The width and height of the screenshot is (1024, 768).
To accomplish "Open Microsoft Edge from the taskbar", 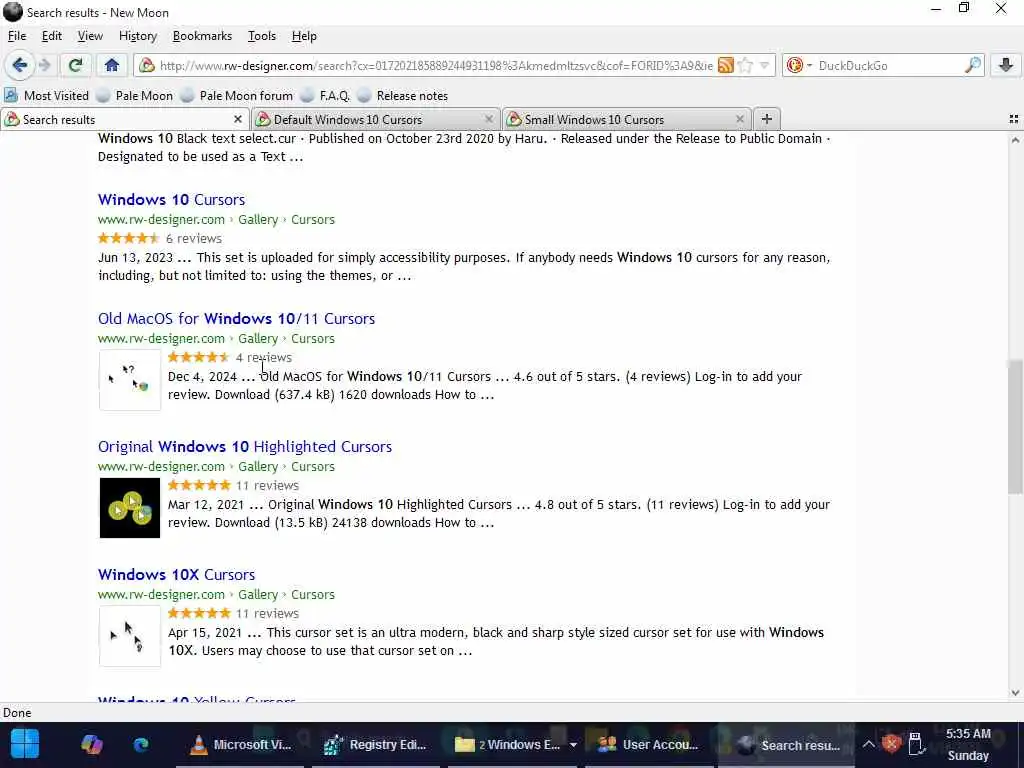I will pos(141,744).
